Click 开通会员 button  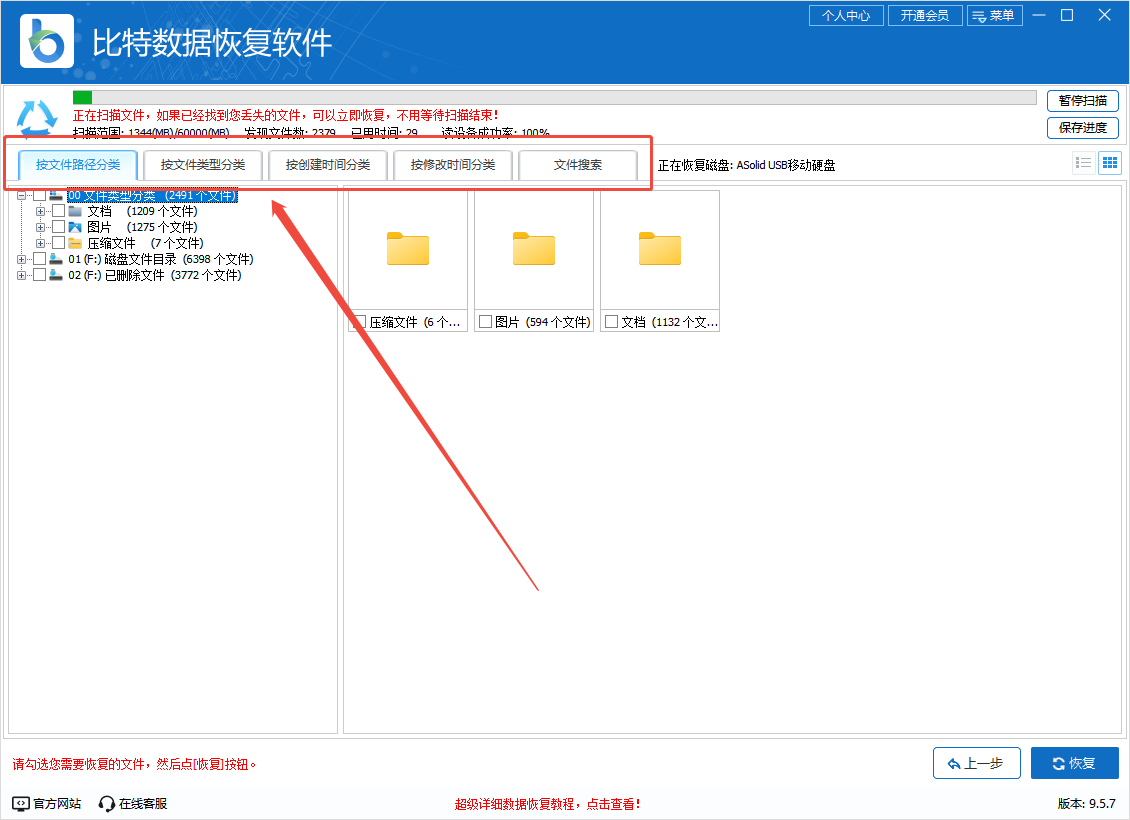click(x=925, y=15)
